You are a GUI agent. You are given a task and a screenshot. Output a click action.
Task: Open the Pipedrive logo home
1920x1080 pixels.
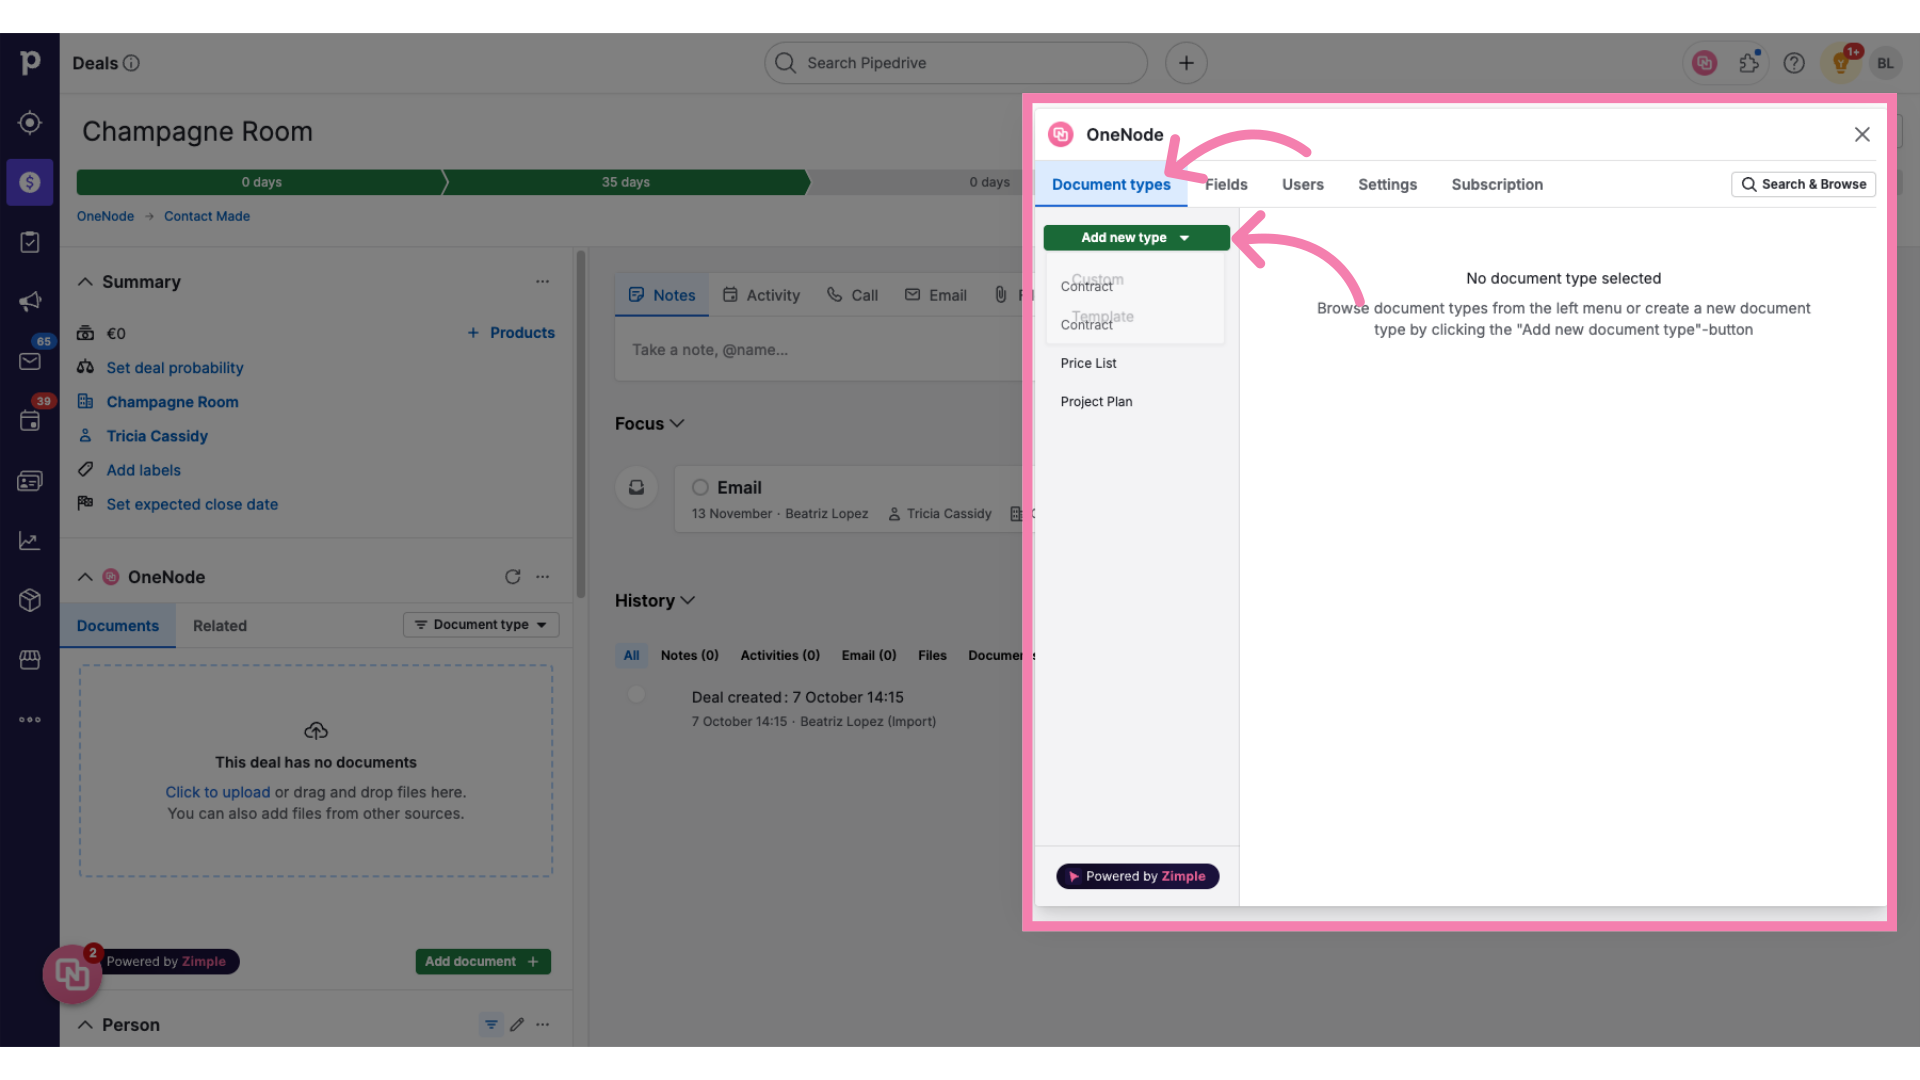point(30,62)
